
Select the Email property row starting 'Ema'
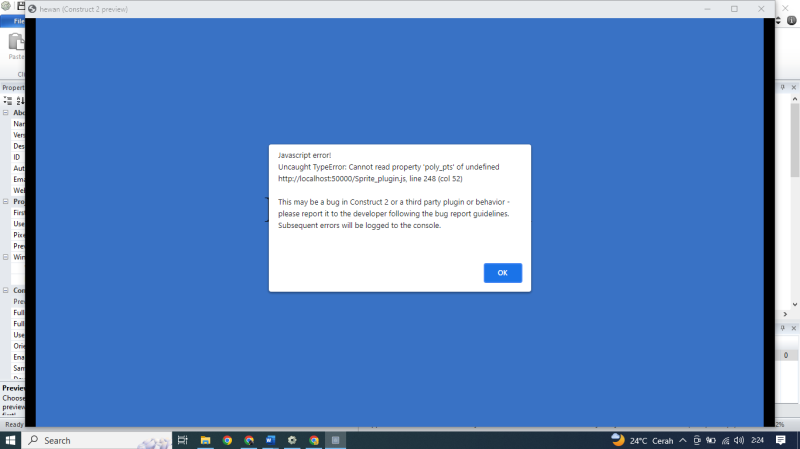tap(18, 180)
